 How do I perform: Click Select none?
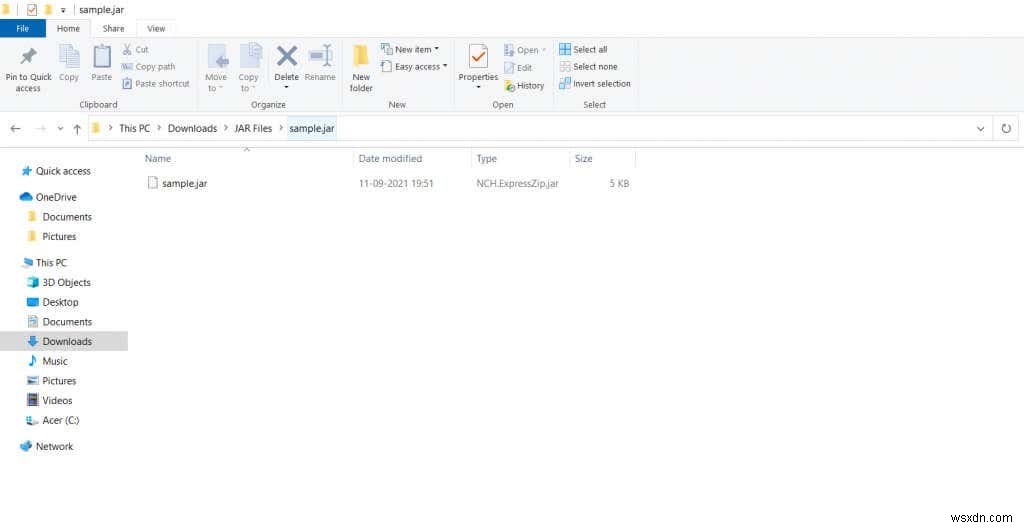(588, 67)
